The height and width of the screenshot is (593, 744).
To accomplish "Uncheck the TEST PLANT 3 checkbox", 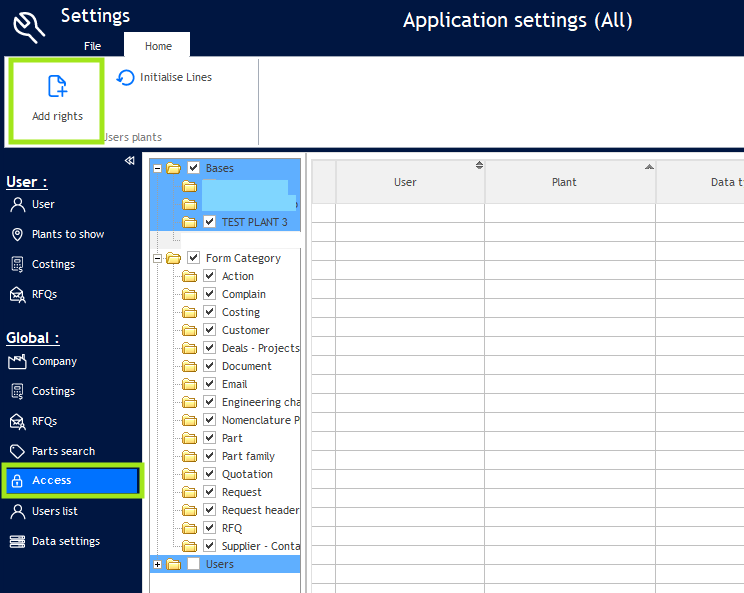I will coord(210,222).
